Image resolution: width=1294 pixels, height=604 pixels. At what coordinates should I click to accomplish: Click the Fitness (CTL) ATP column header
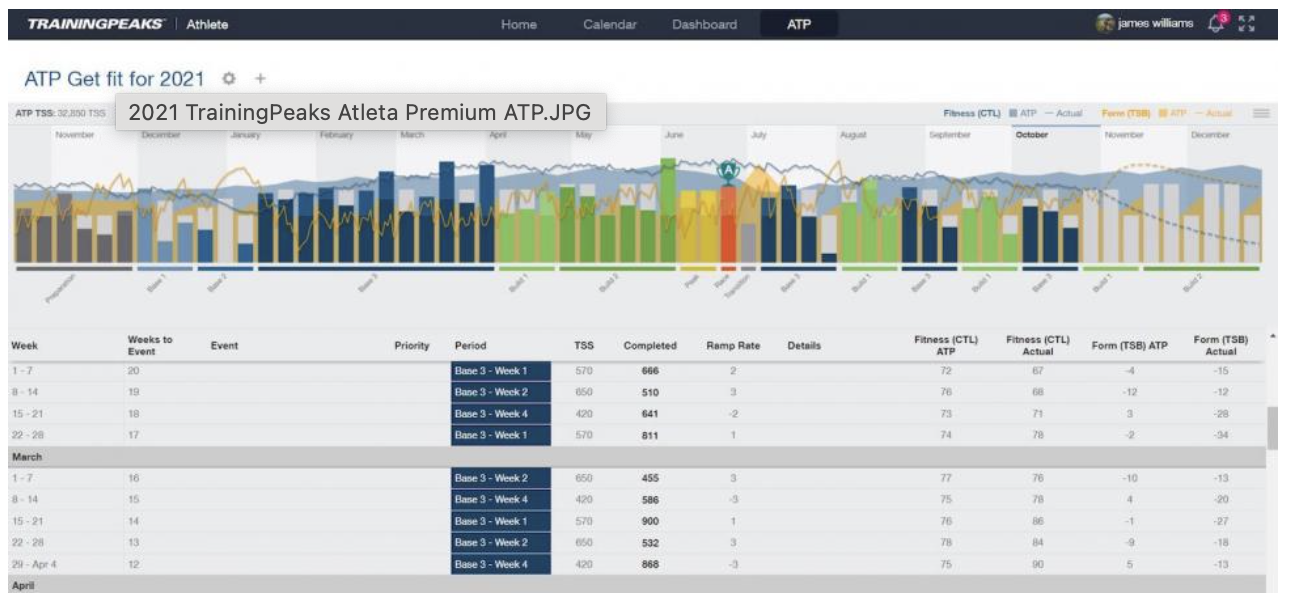945,345
